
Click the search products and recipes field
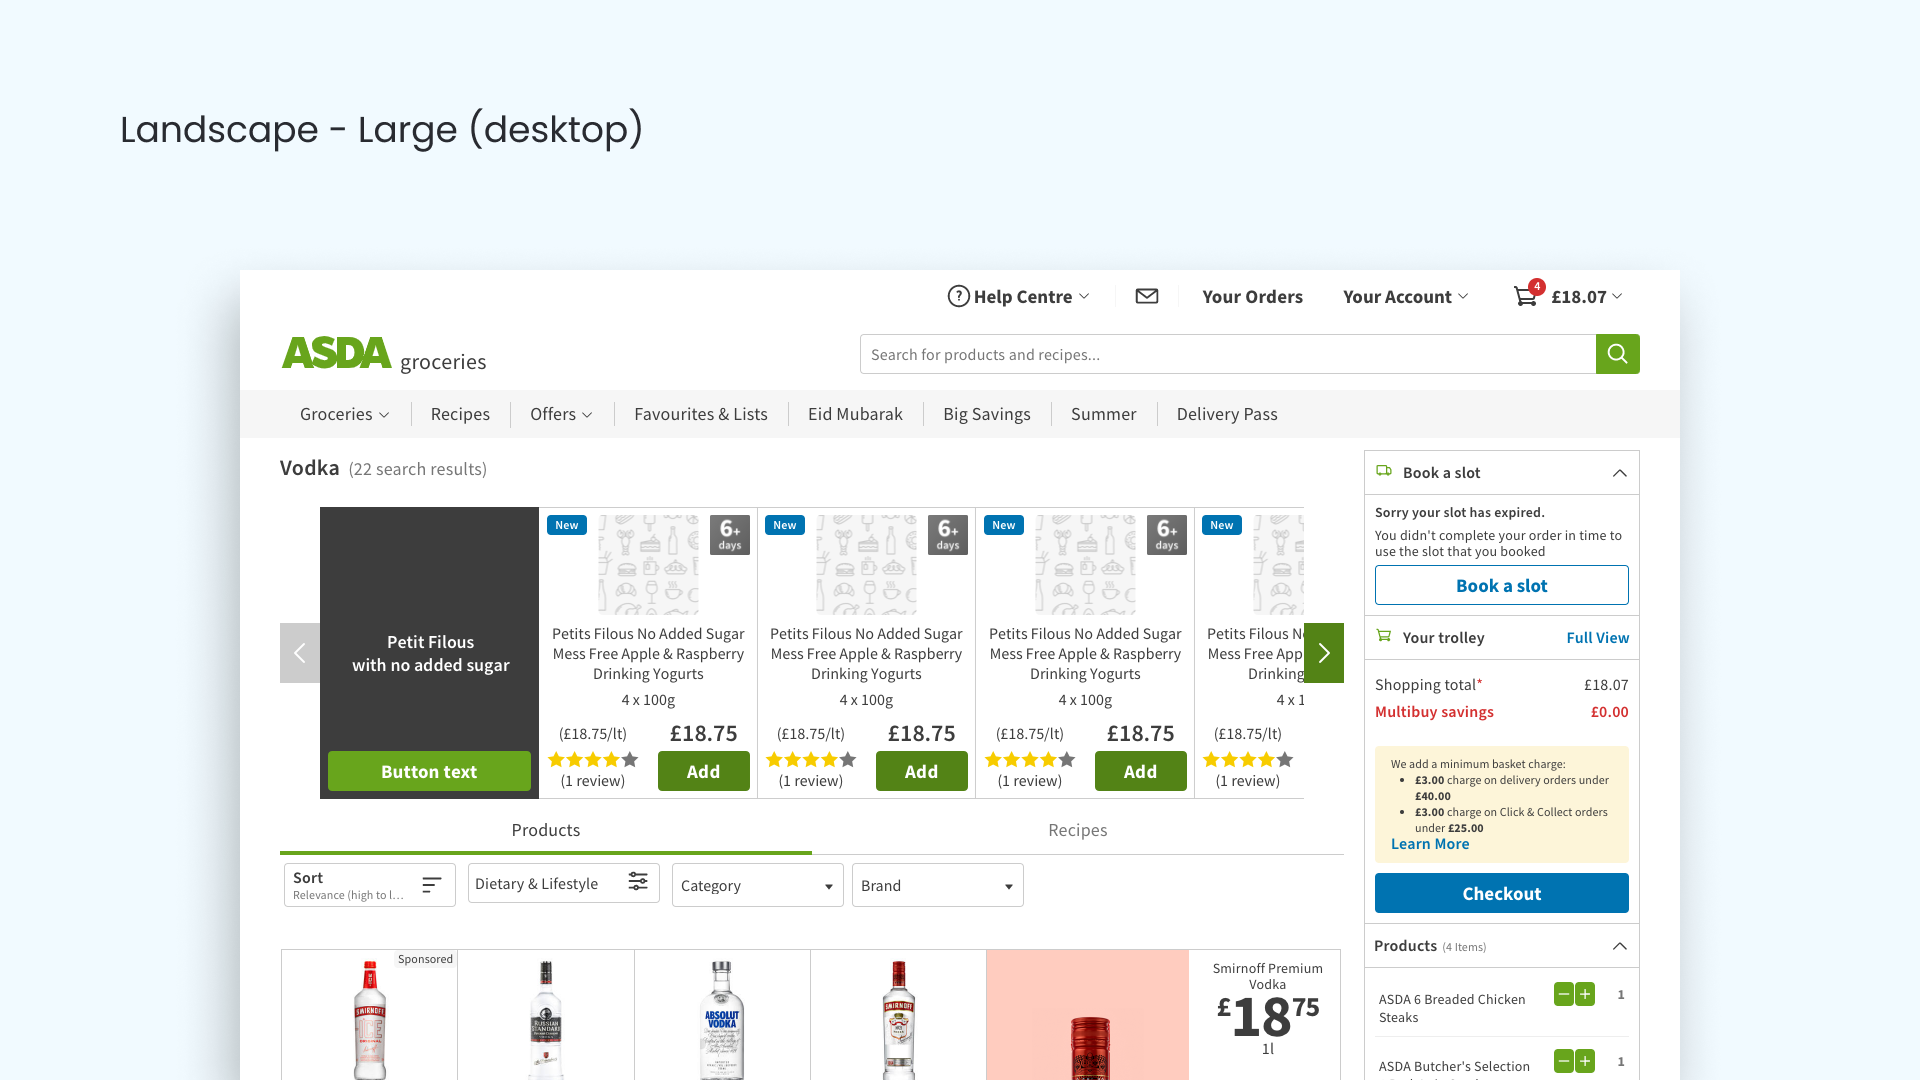pos(1228,354)
